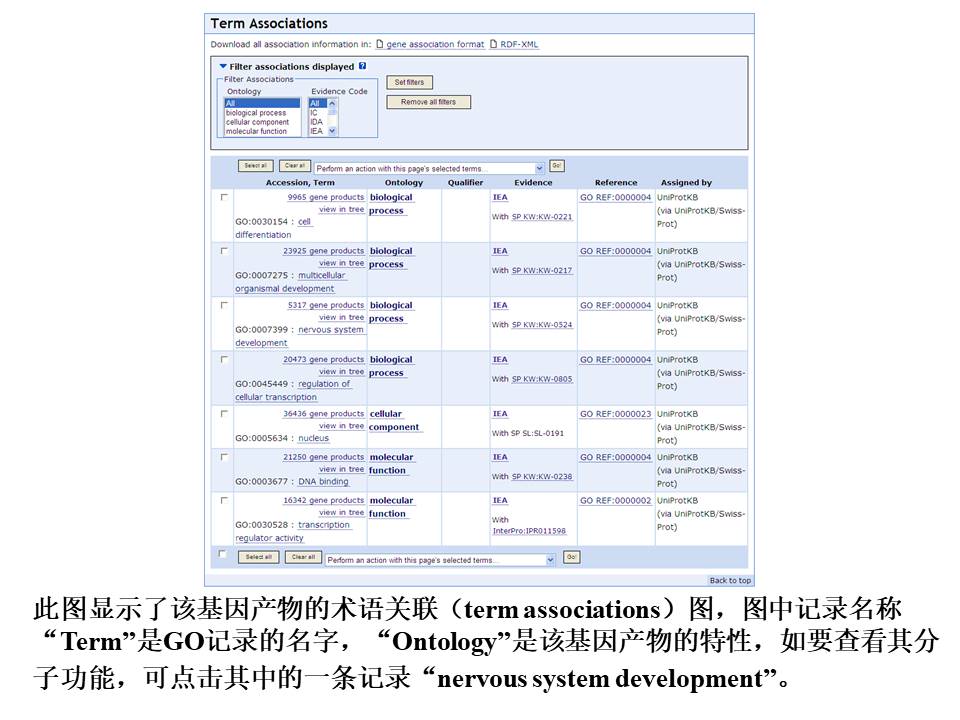
Task: Collapse the Filter associations displayed section
Action: pos(223,67)
